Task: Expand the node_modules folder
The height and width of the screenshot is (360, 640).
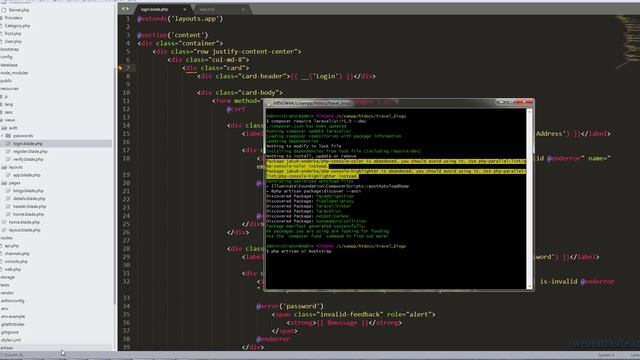Action: [x=14, y=73]
